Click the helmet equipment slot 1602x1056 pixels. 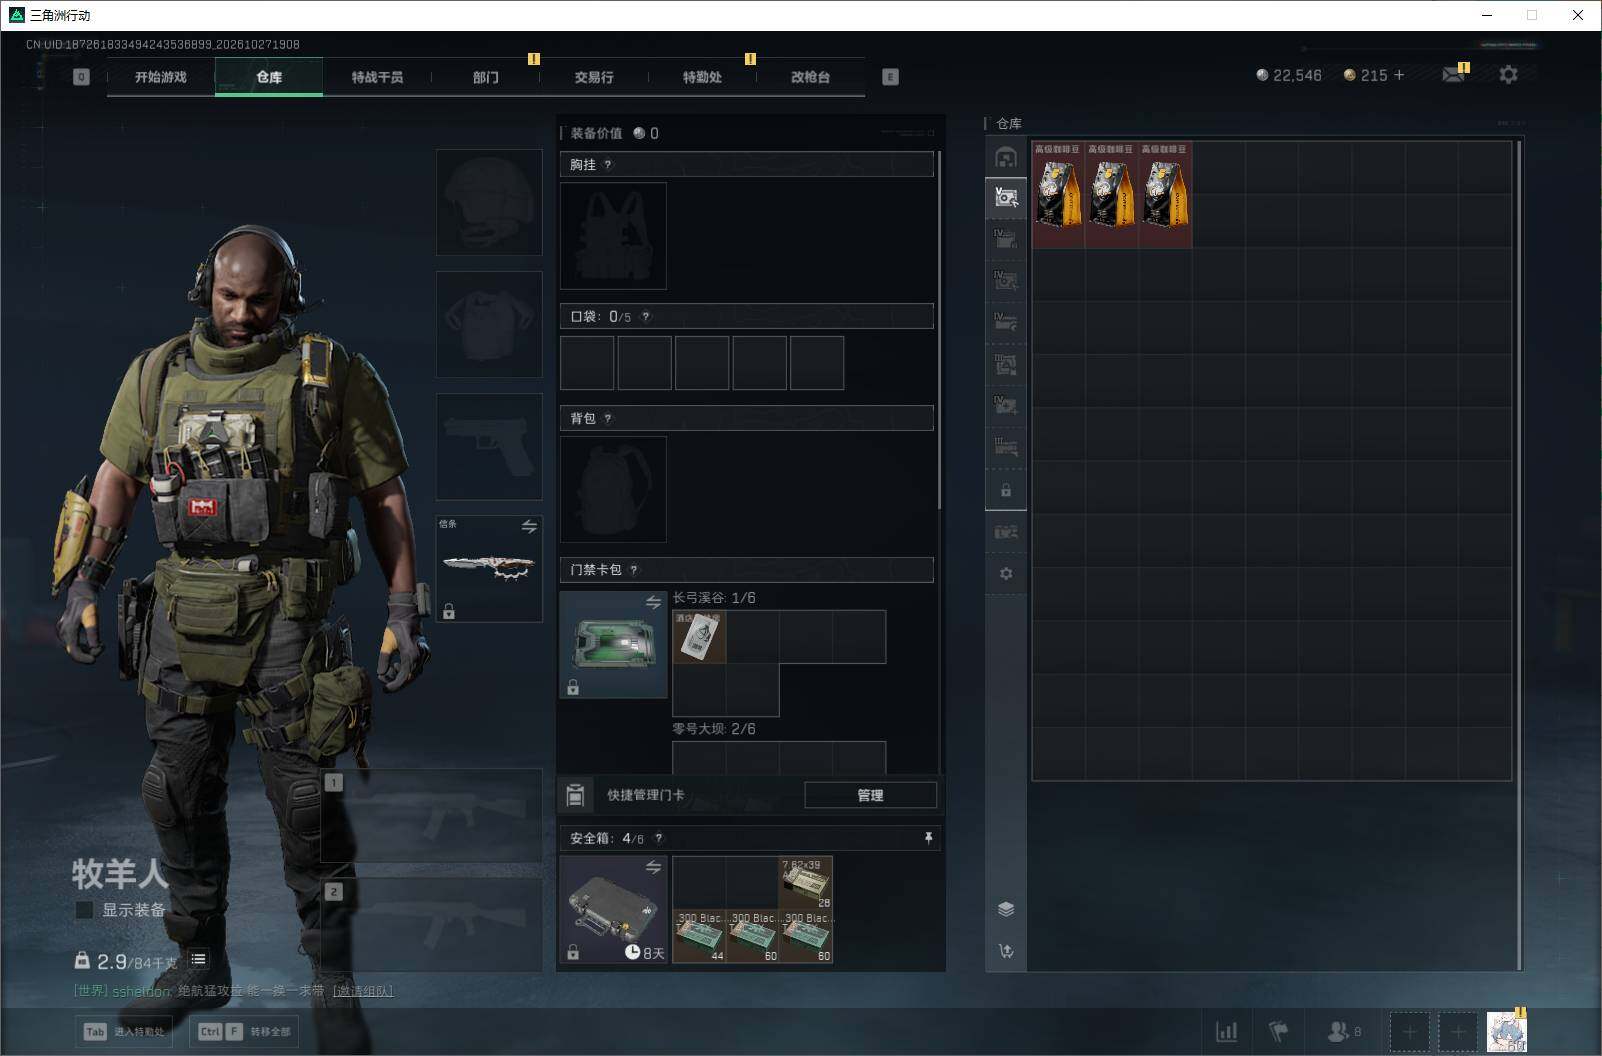pos(489,202)
